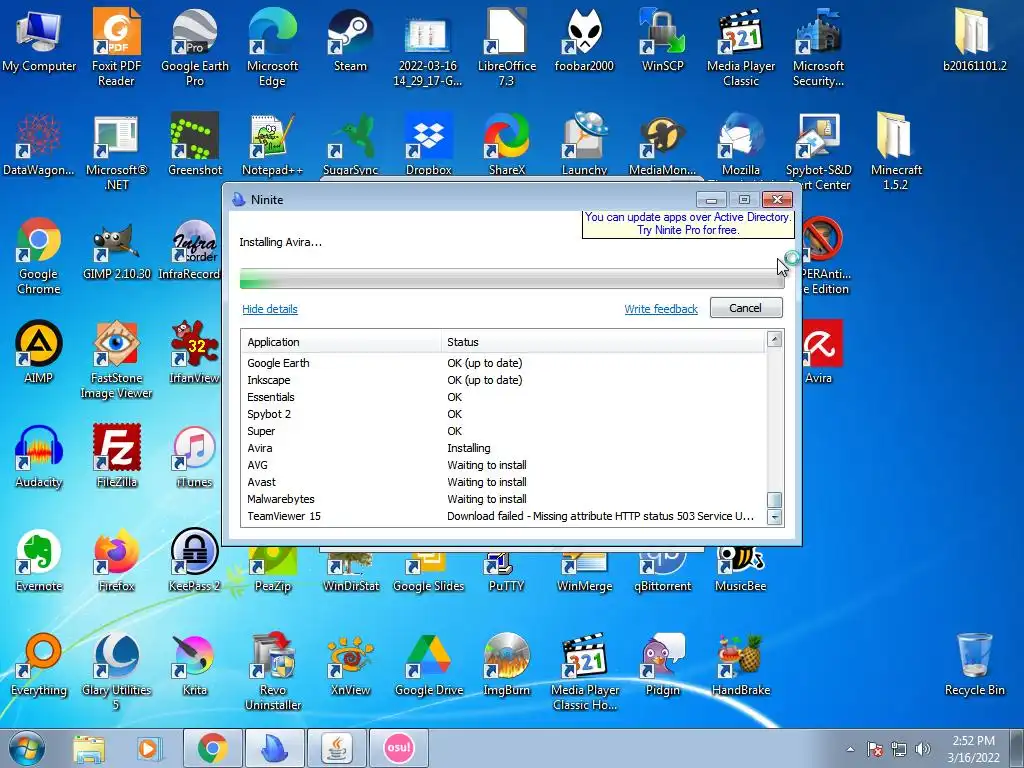Select the Krita desktop icon
This screenshot has height=768, width=1024.
(195, 665)
